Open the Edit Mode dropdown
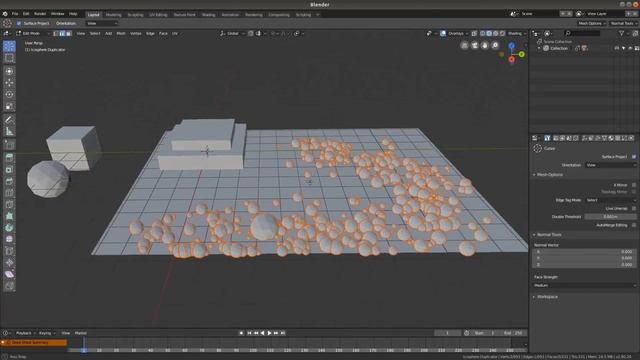The image size is (640, 360). point(33,33)
